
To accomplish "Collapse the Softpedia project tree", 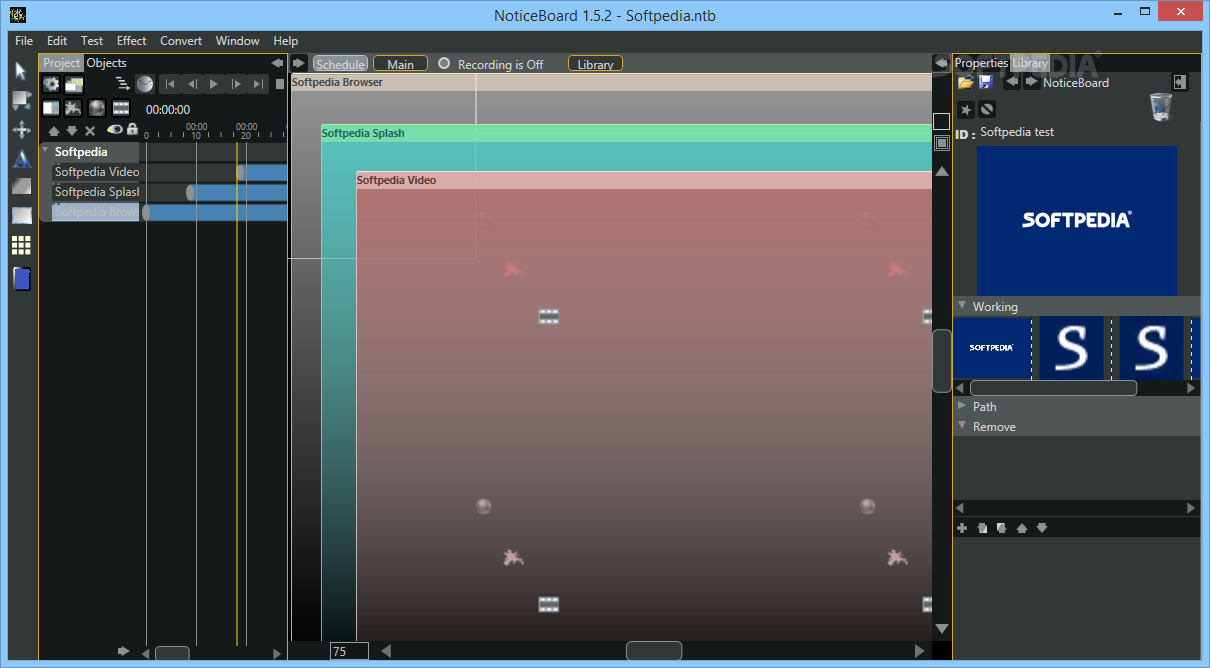I will [45, 151].
